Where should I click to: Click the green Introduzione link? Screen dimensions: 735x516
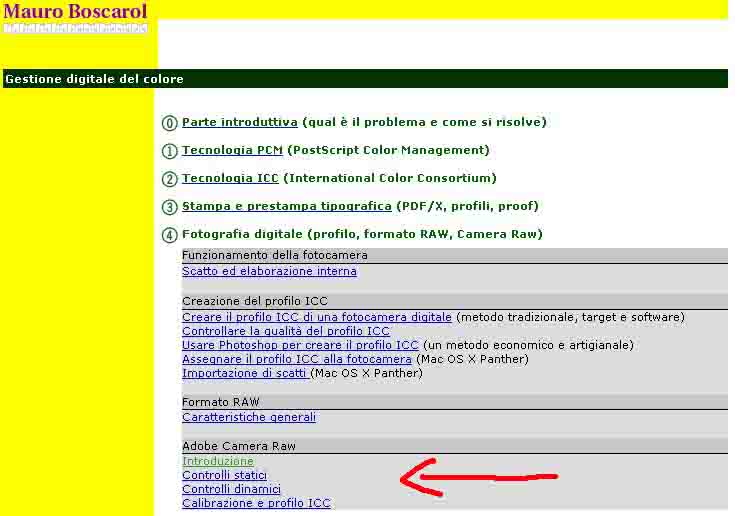tap(217, 461)
